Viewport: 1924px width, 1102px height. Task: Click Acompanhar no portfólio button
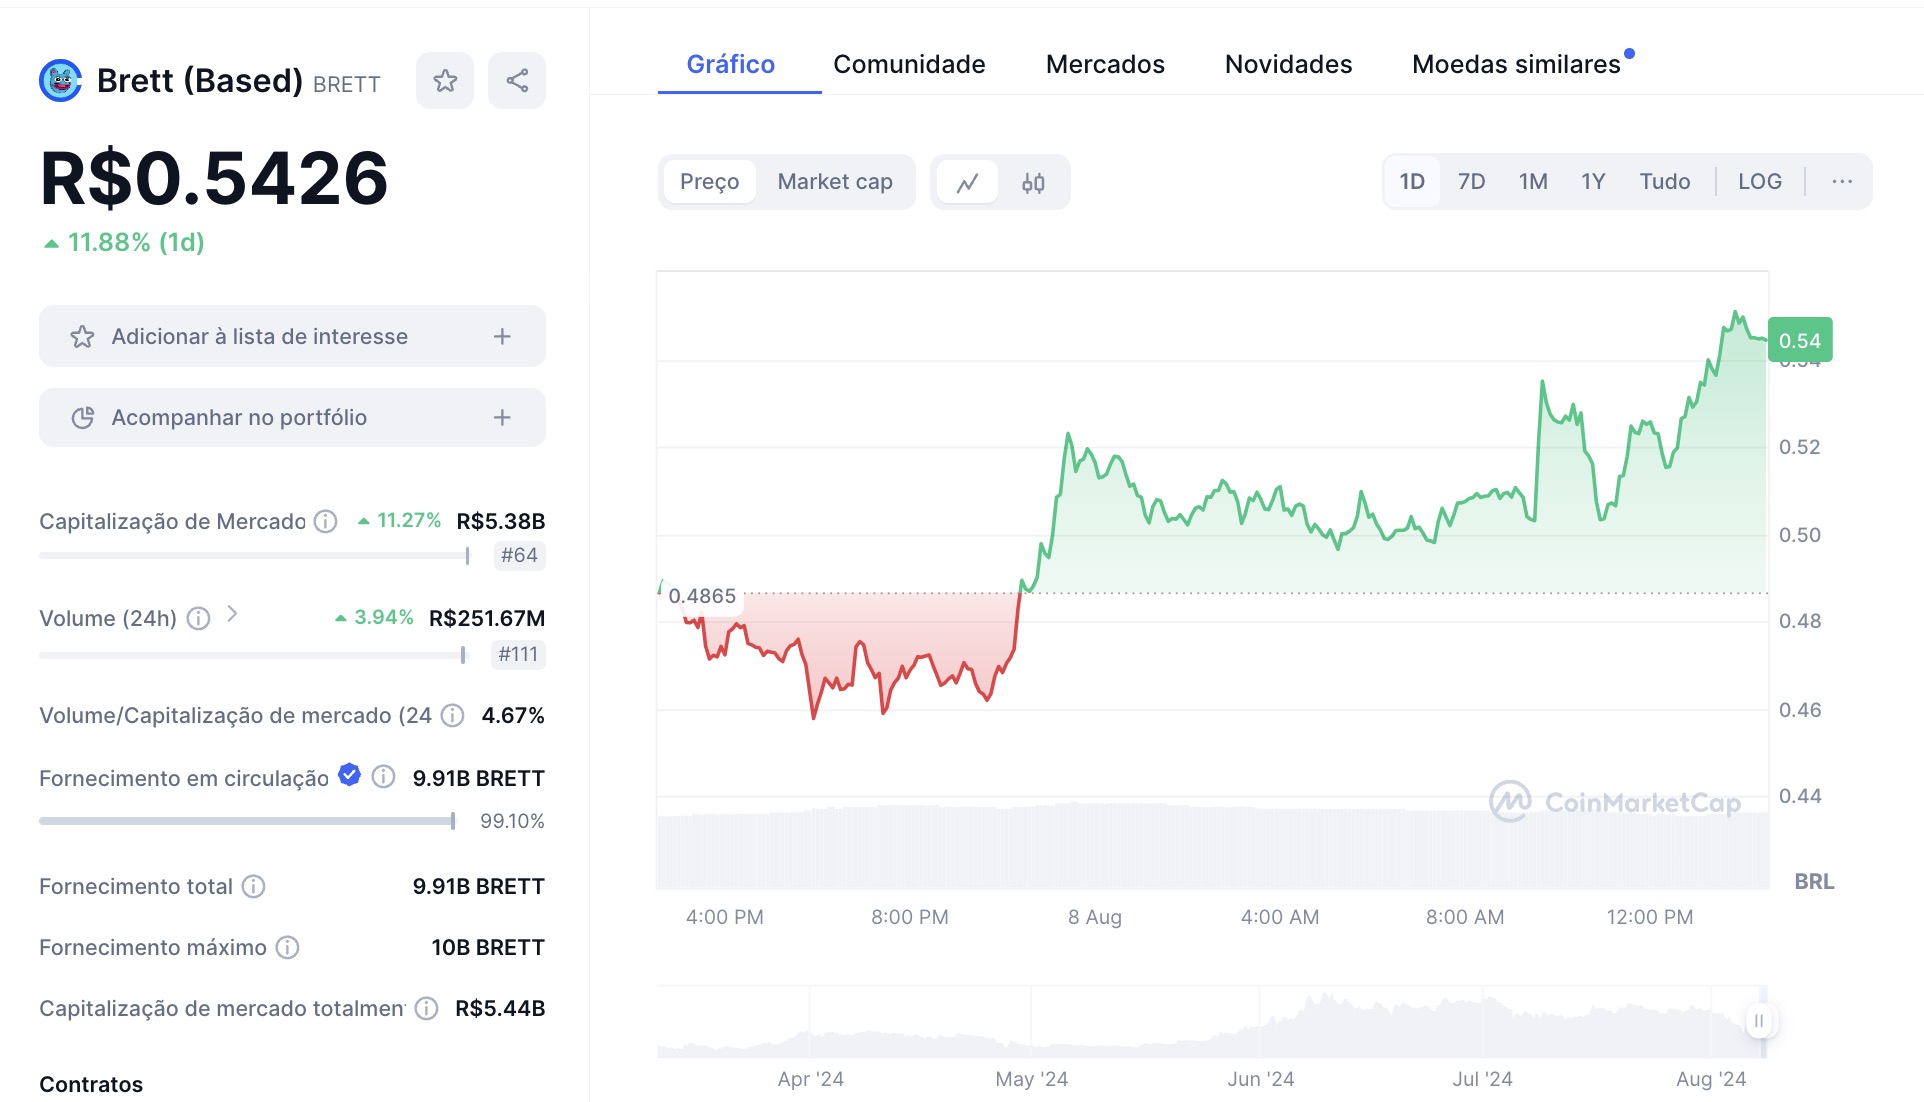[x=292, y=417]
